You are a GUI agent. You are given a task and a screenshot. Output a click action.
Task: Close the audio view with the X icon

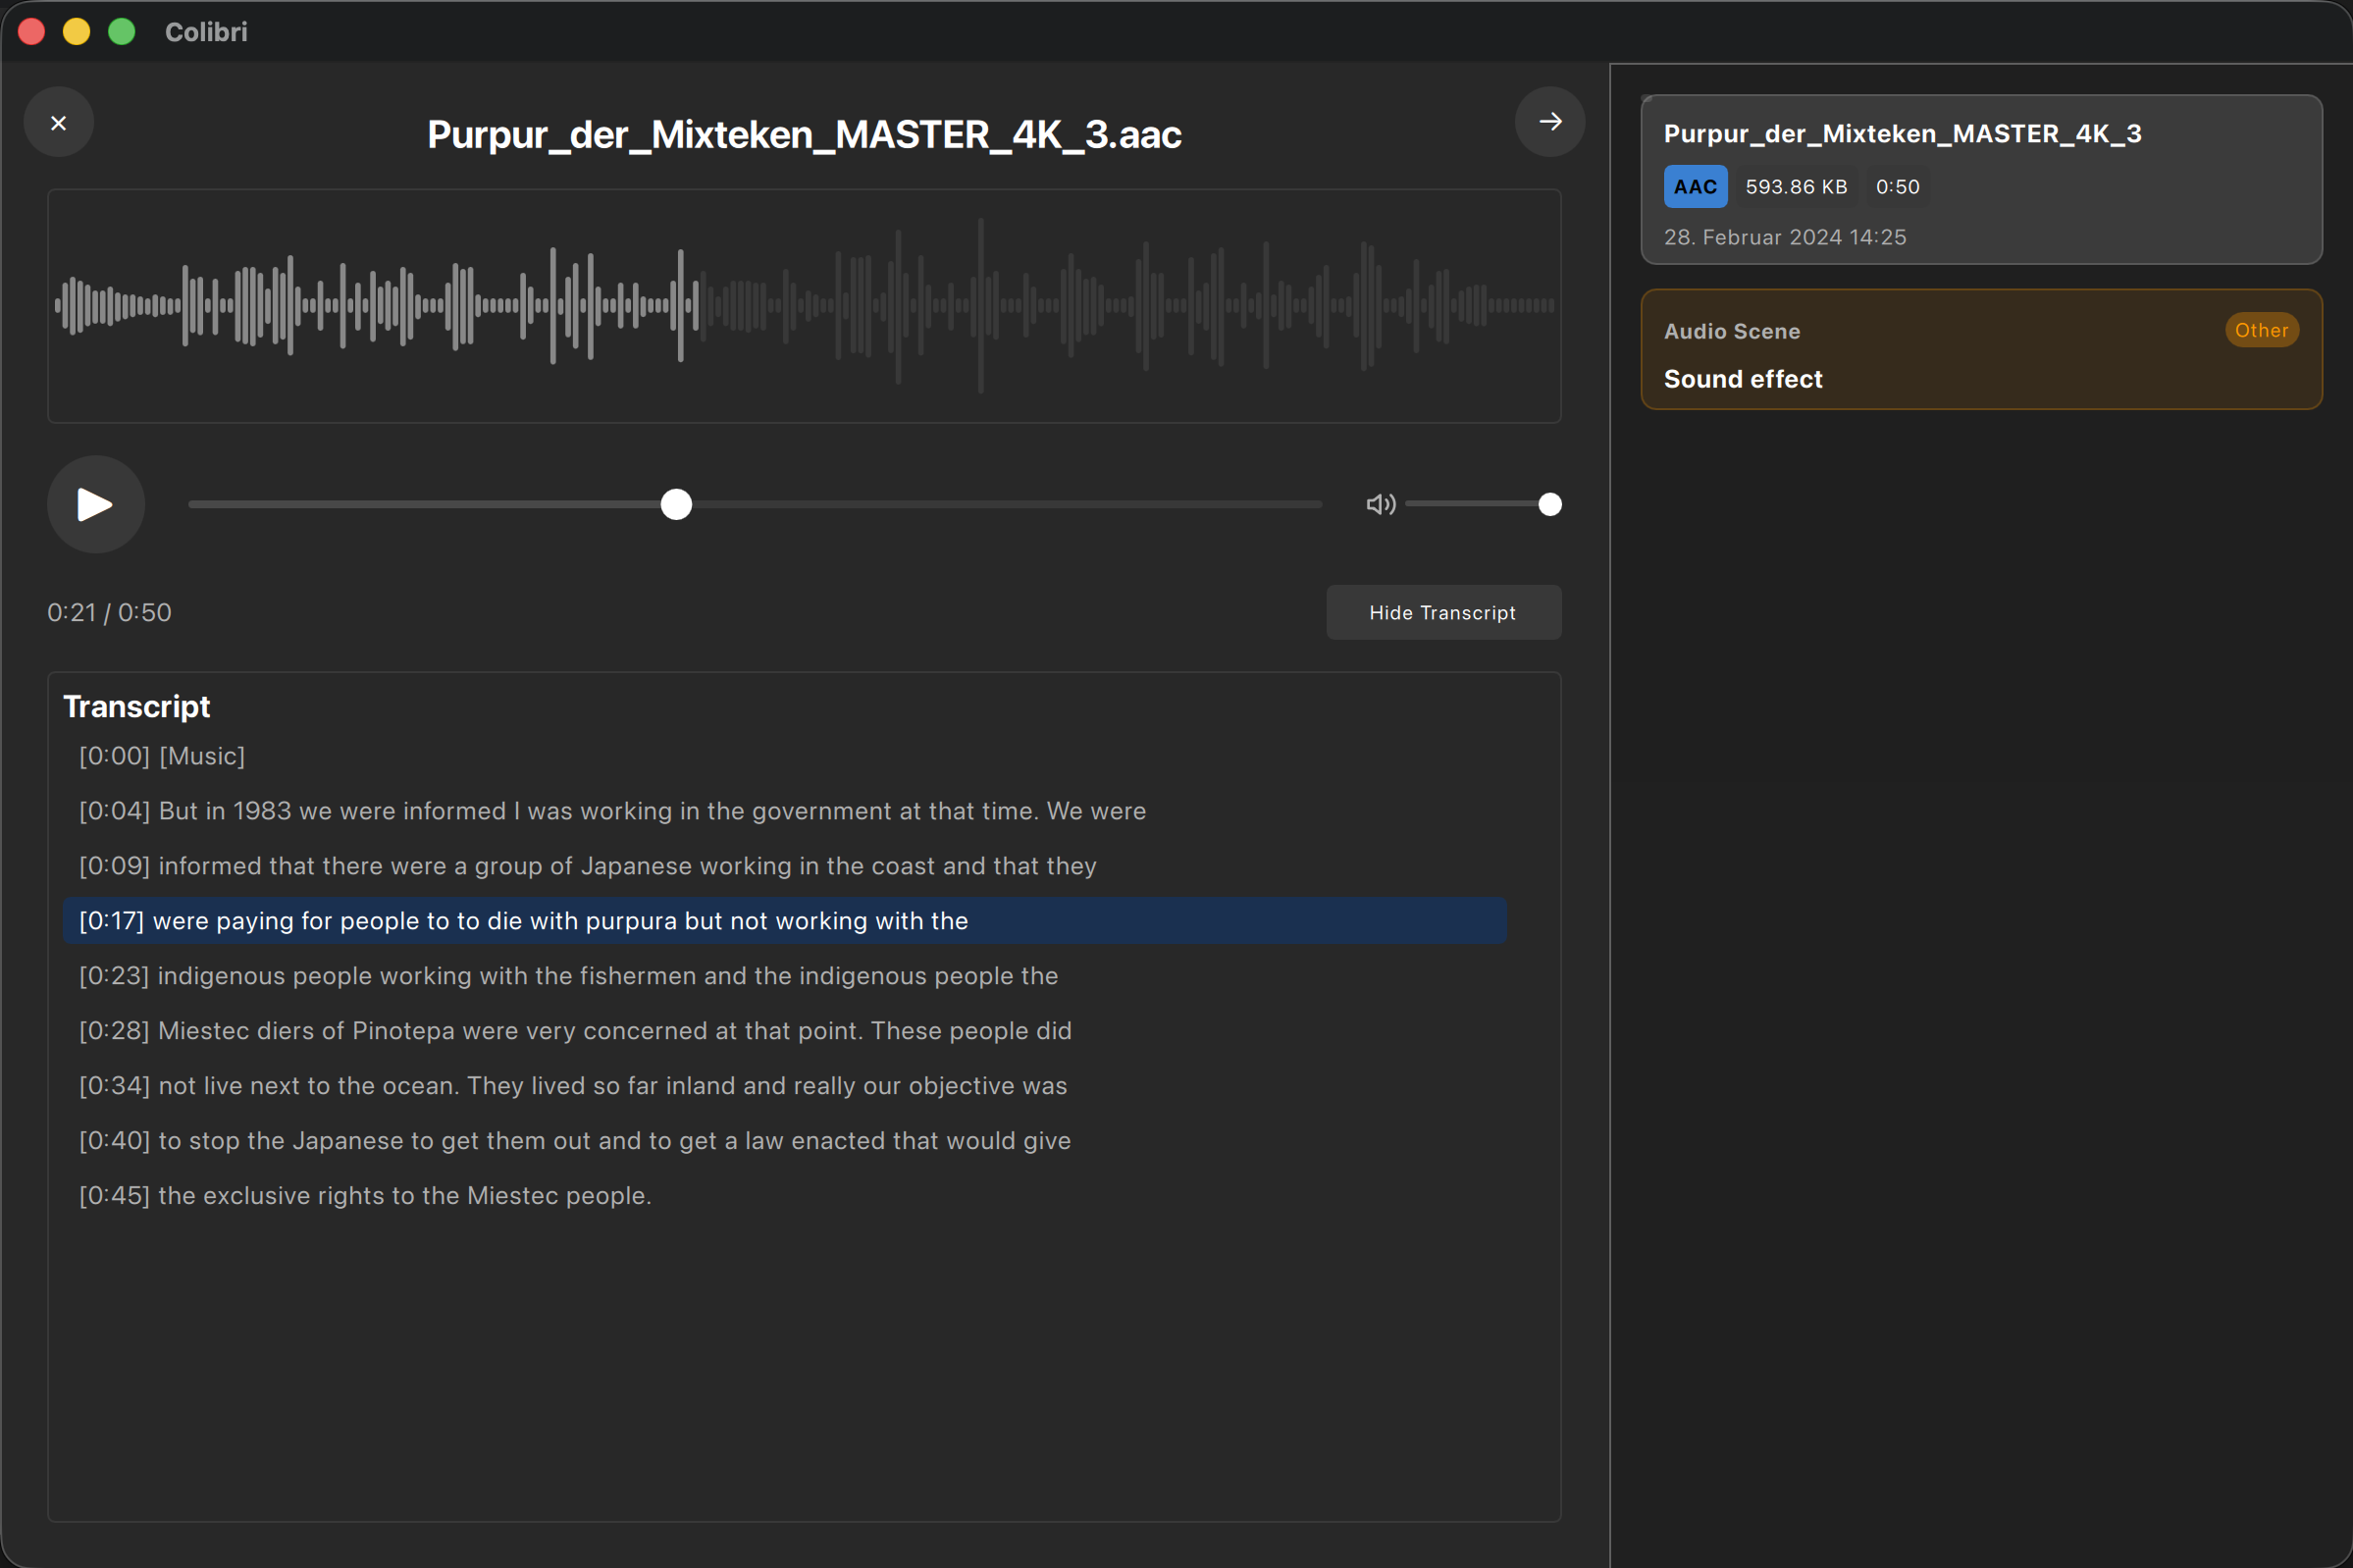pos(57,121)
